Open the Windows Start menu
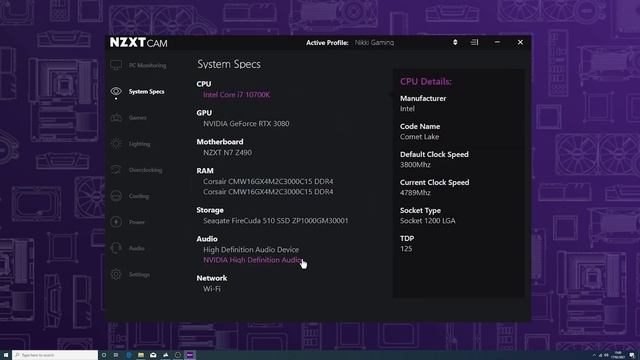640x360 pixels. (6, 355)
